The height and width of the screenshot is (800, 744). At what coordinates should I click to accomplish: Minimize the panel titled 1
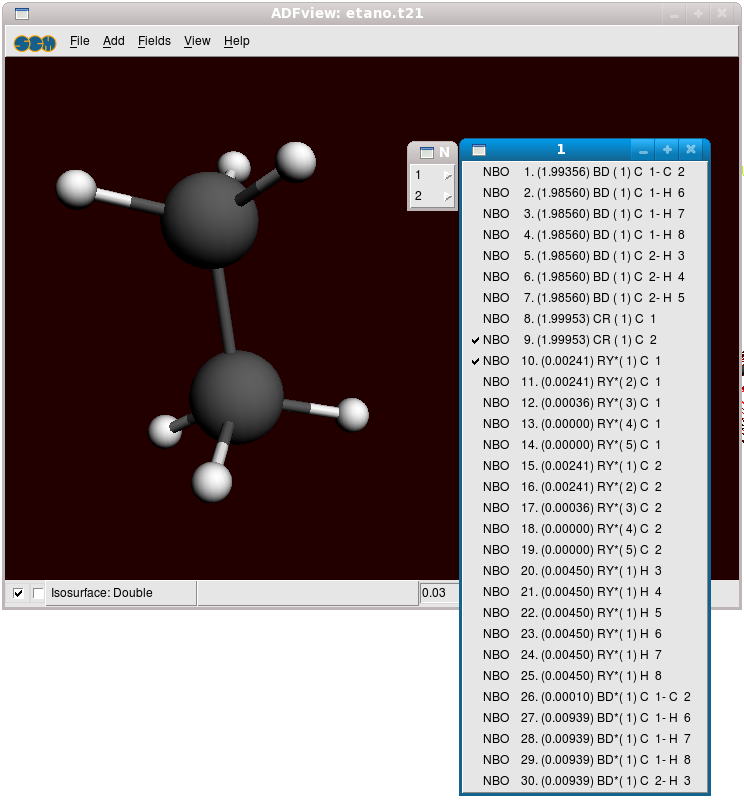coord(643,150)
